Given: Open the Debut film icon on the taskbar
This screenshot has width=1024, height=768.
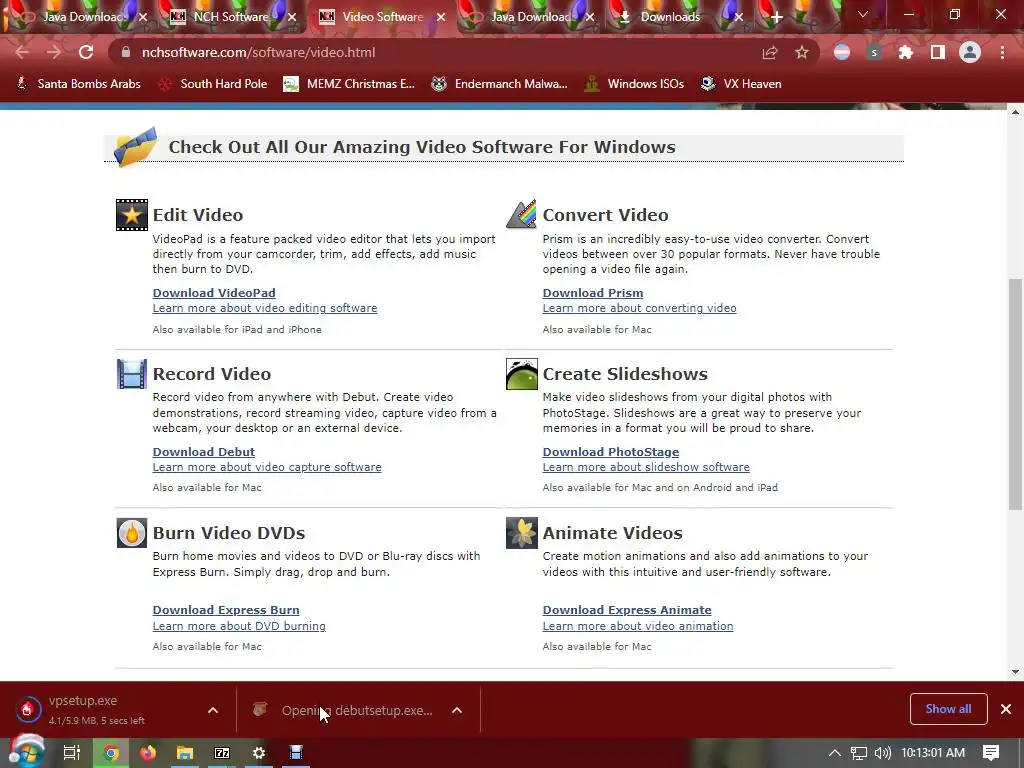Looking at the screenshot, I should coord(296,753).
